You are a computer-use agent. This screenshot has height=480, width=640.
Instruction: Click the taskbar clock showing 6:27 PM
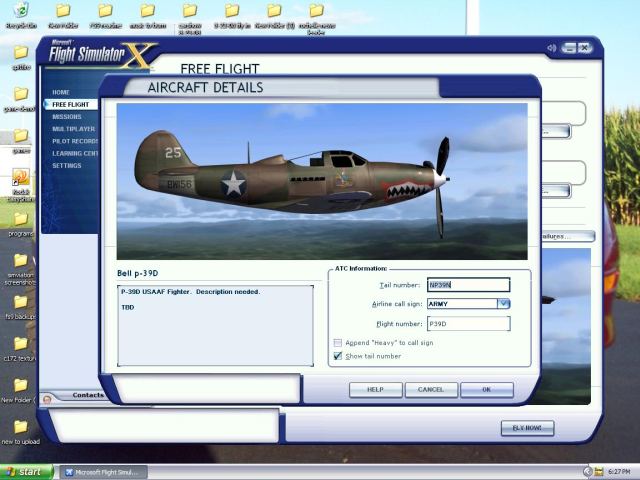click(x=619, y=472)
